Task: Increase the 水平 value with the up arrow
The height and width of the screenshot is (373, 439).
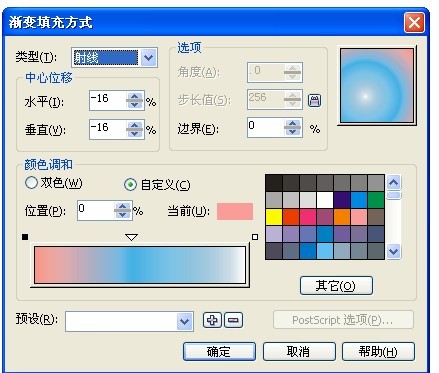Action: coord(135,96)
